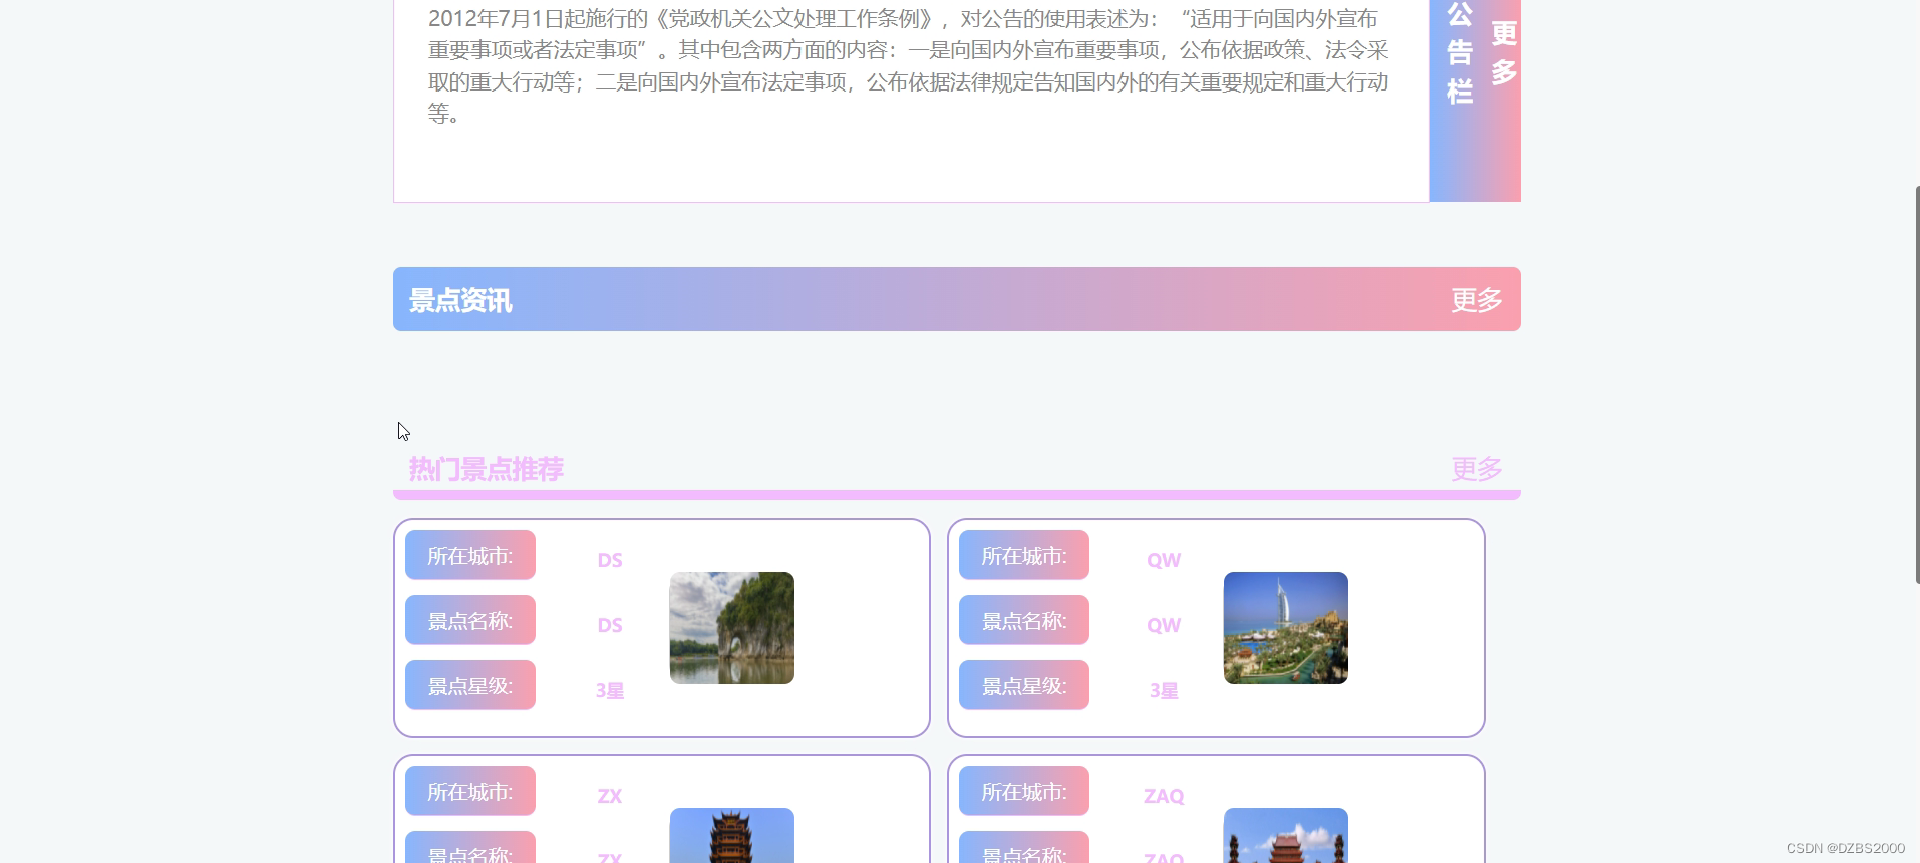Select city value QW in second card
The width and height of the screenshot is (1920, 863).
pos(1164,560)
